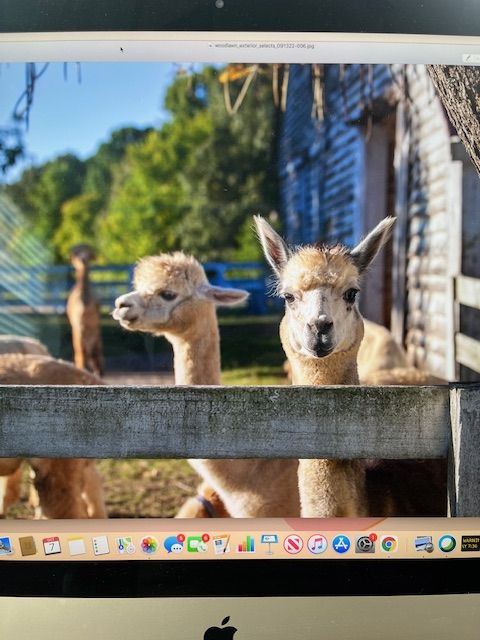Open Preview from the Dock's left end
This screenshot has width=480, height=640.
tap(5, 546)
